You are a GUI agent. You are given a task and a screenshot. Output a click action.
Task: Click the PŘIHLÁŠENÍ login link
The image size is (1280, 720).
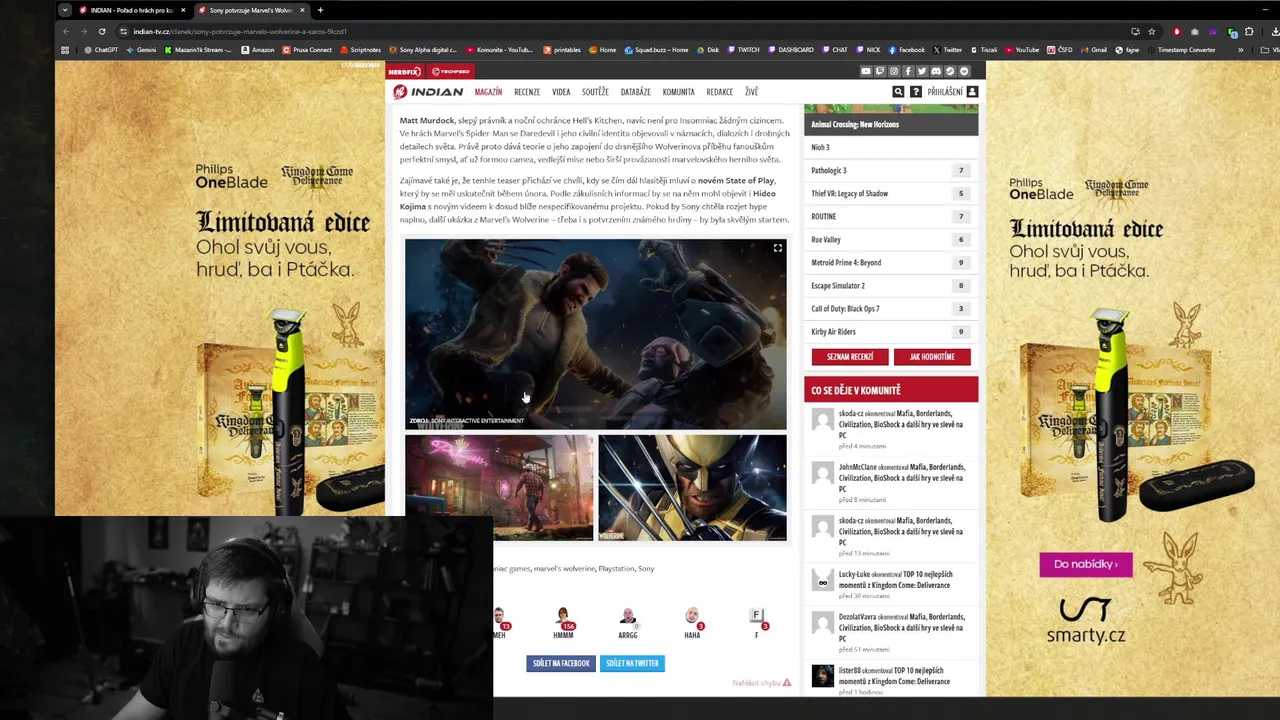(944, 92)
